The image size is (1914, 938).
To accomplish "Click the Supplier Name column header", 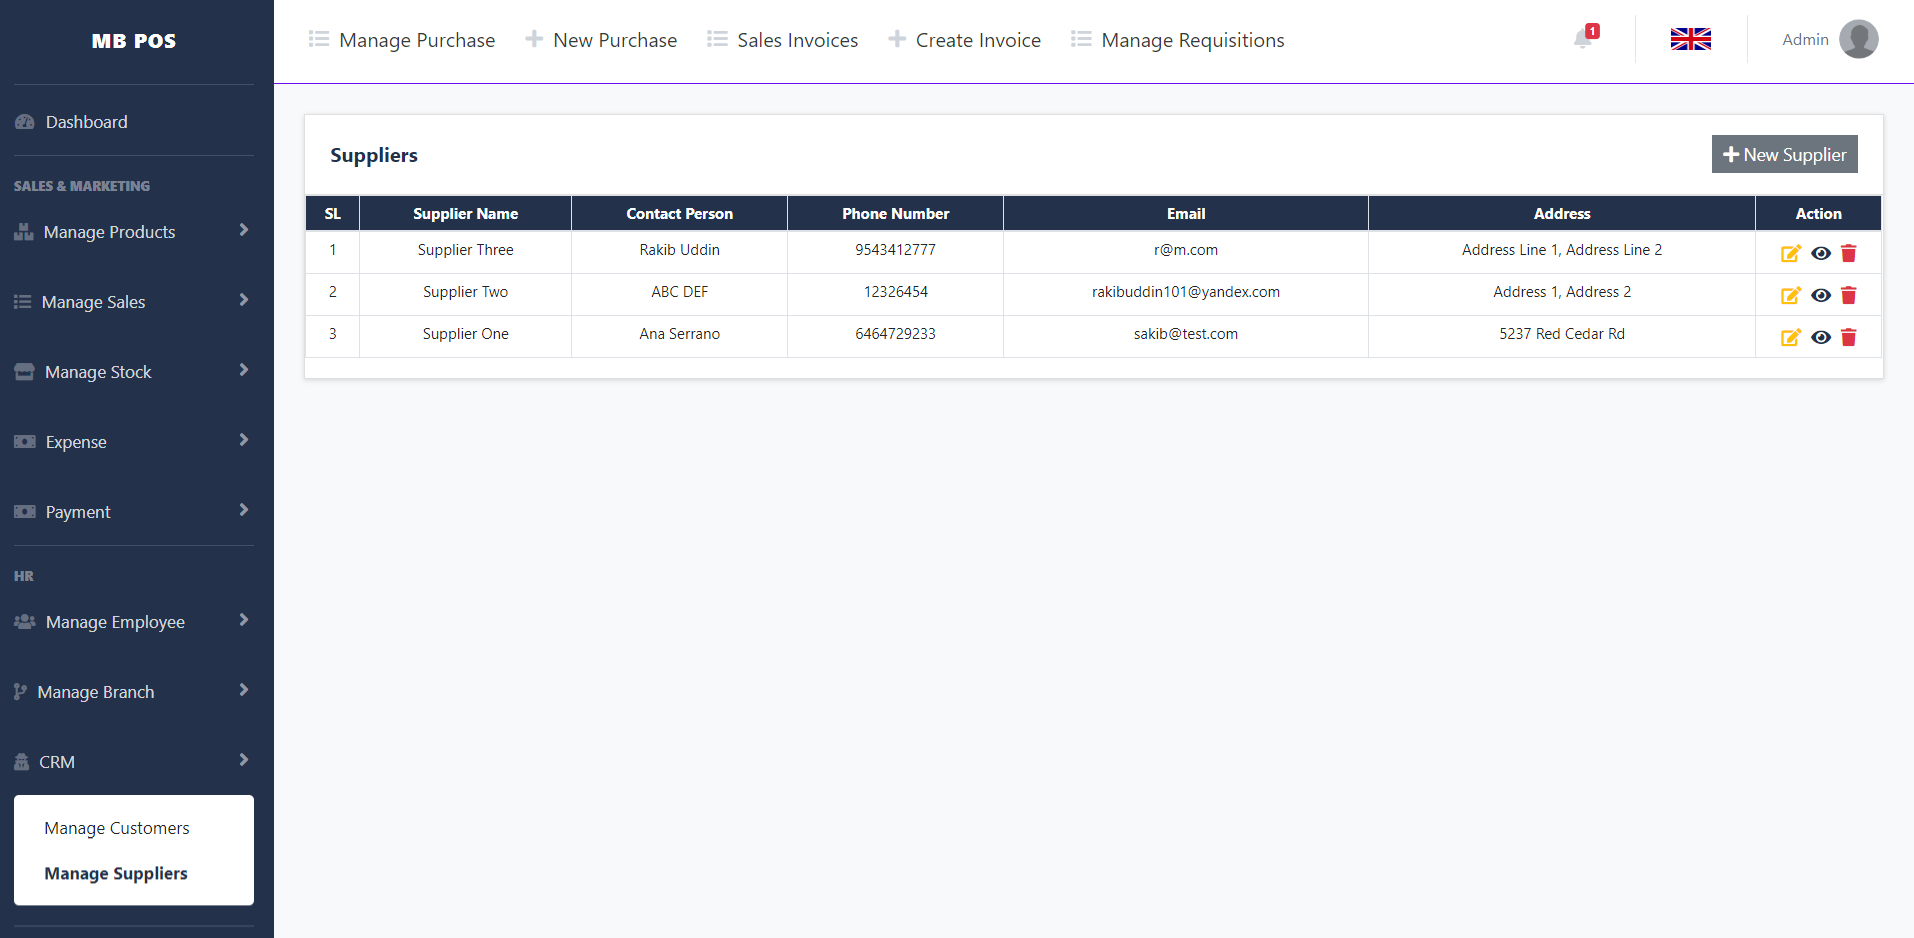I will (x=465, y=214).
